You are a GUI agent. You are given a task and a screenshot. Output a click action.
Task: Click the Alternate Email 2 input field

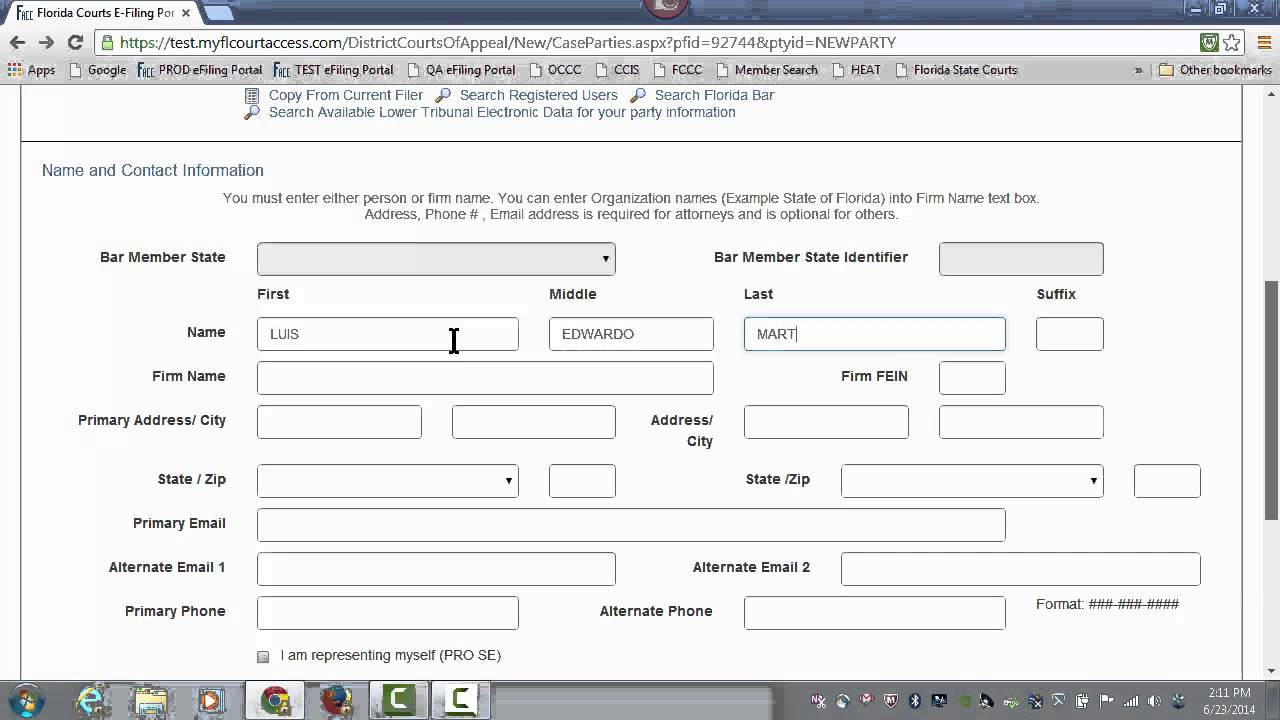coord(1021,569)
